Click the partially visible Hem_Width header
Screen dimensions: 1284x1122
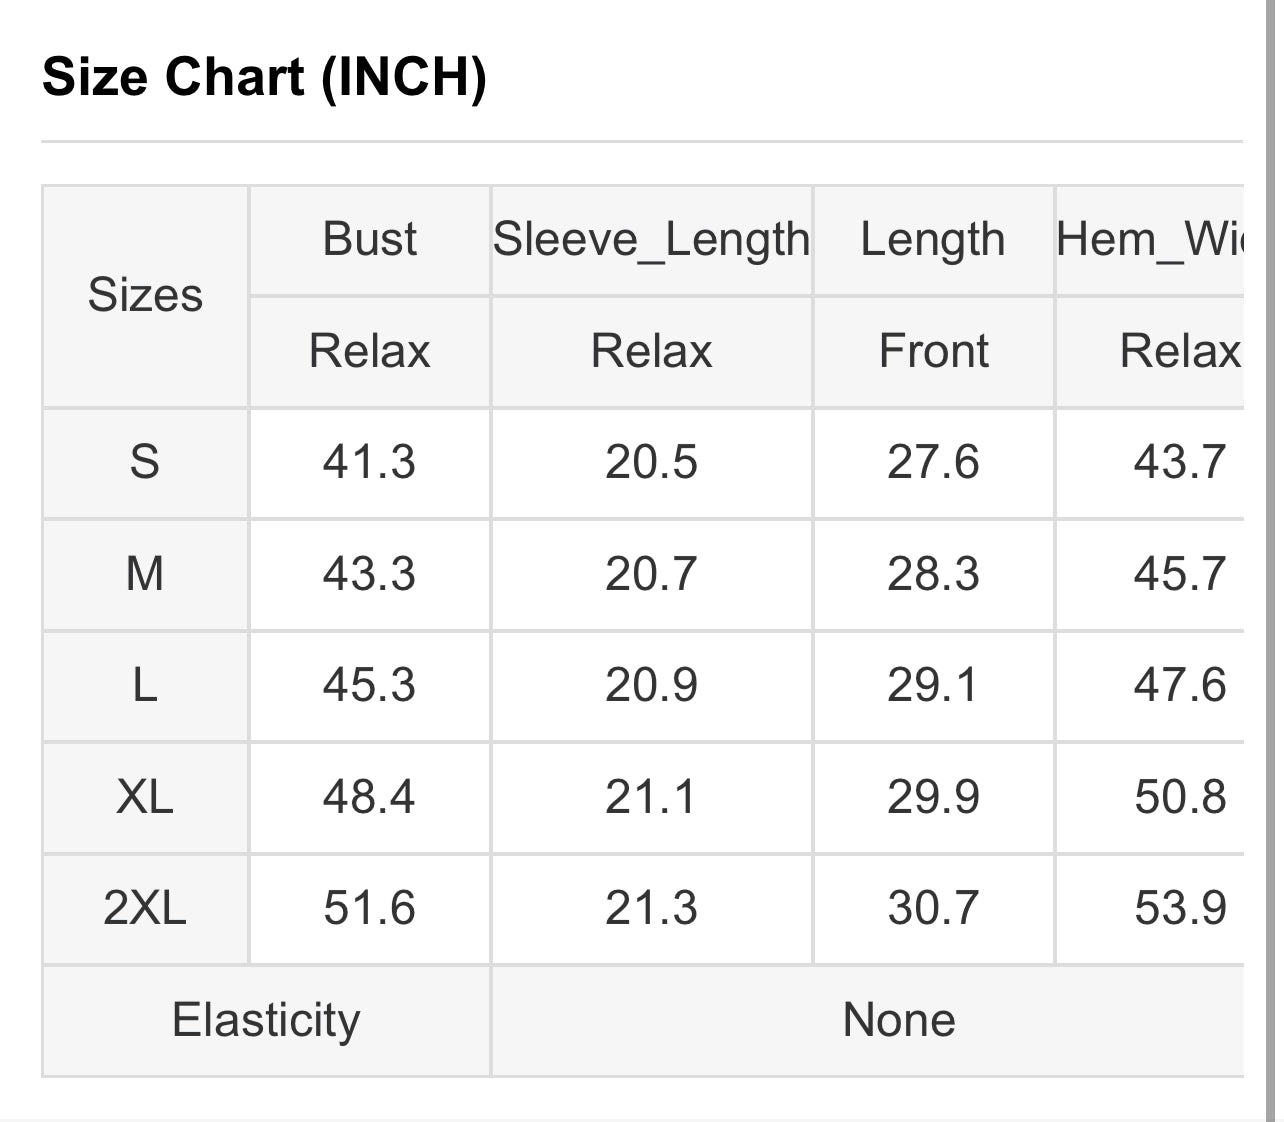1150,240
